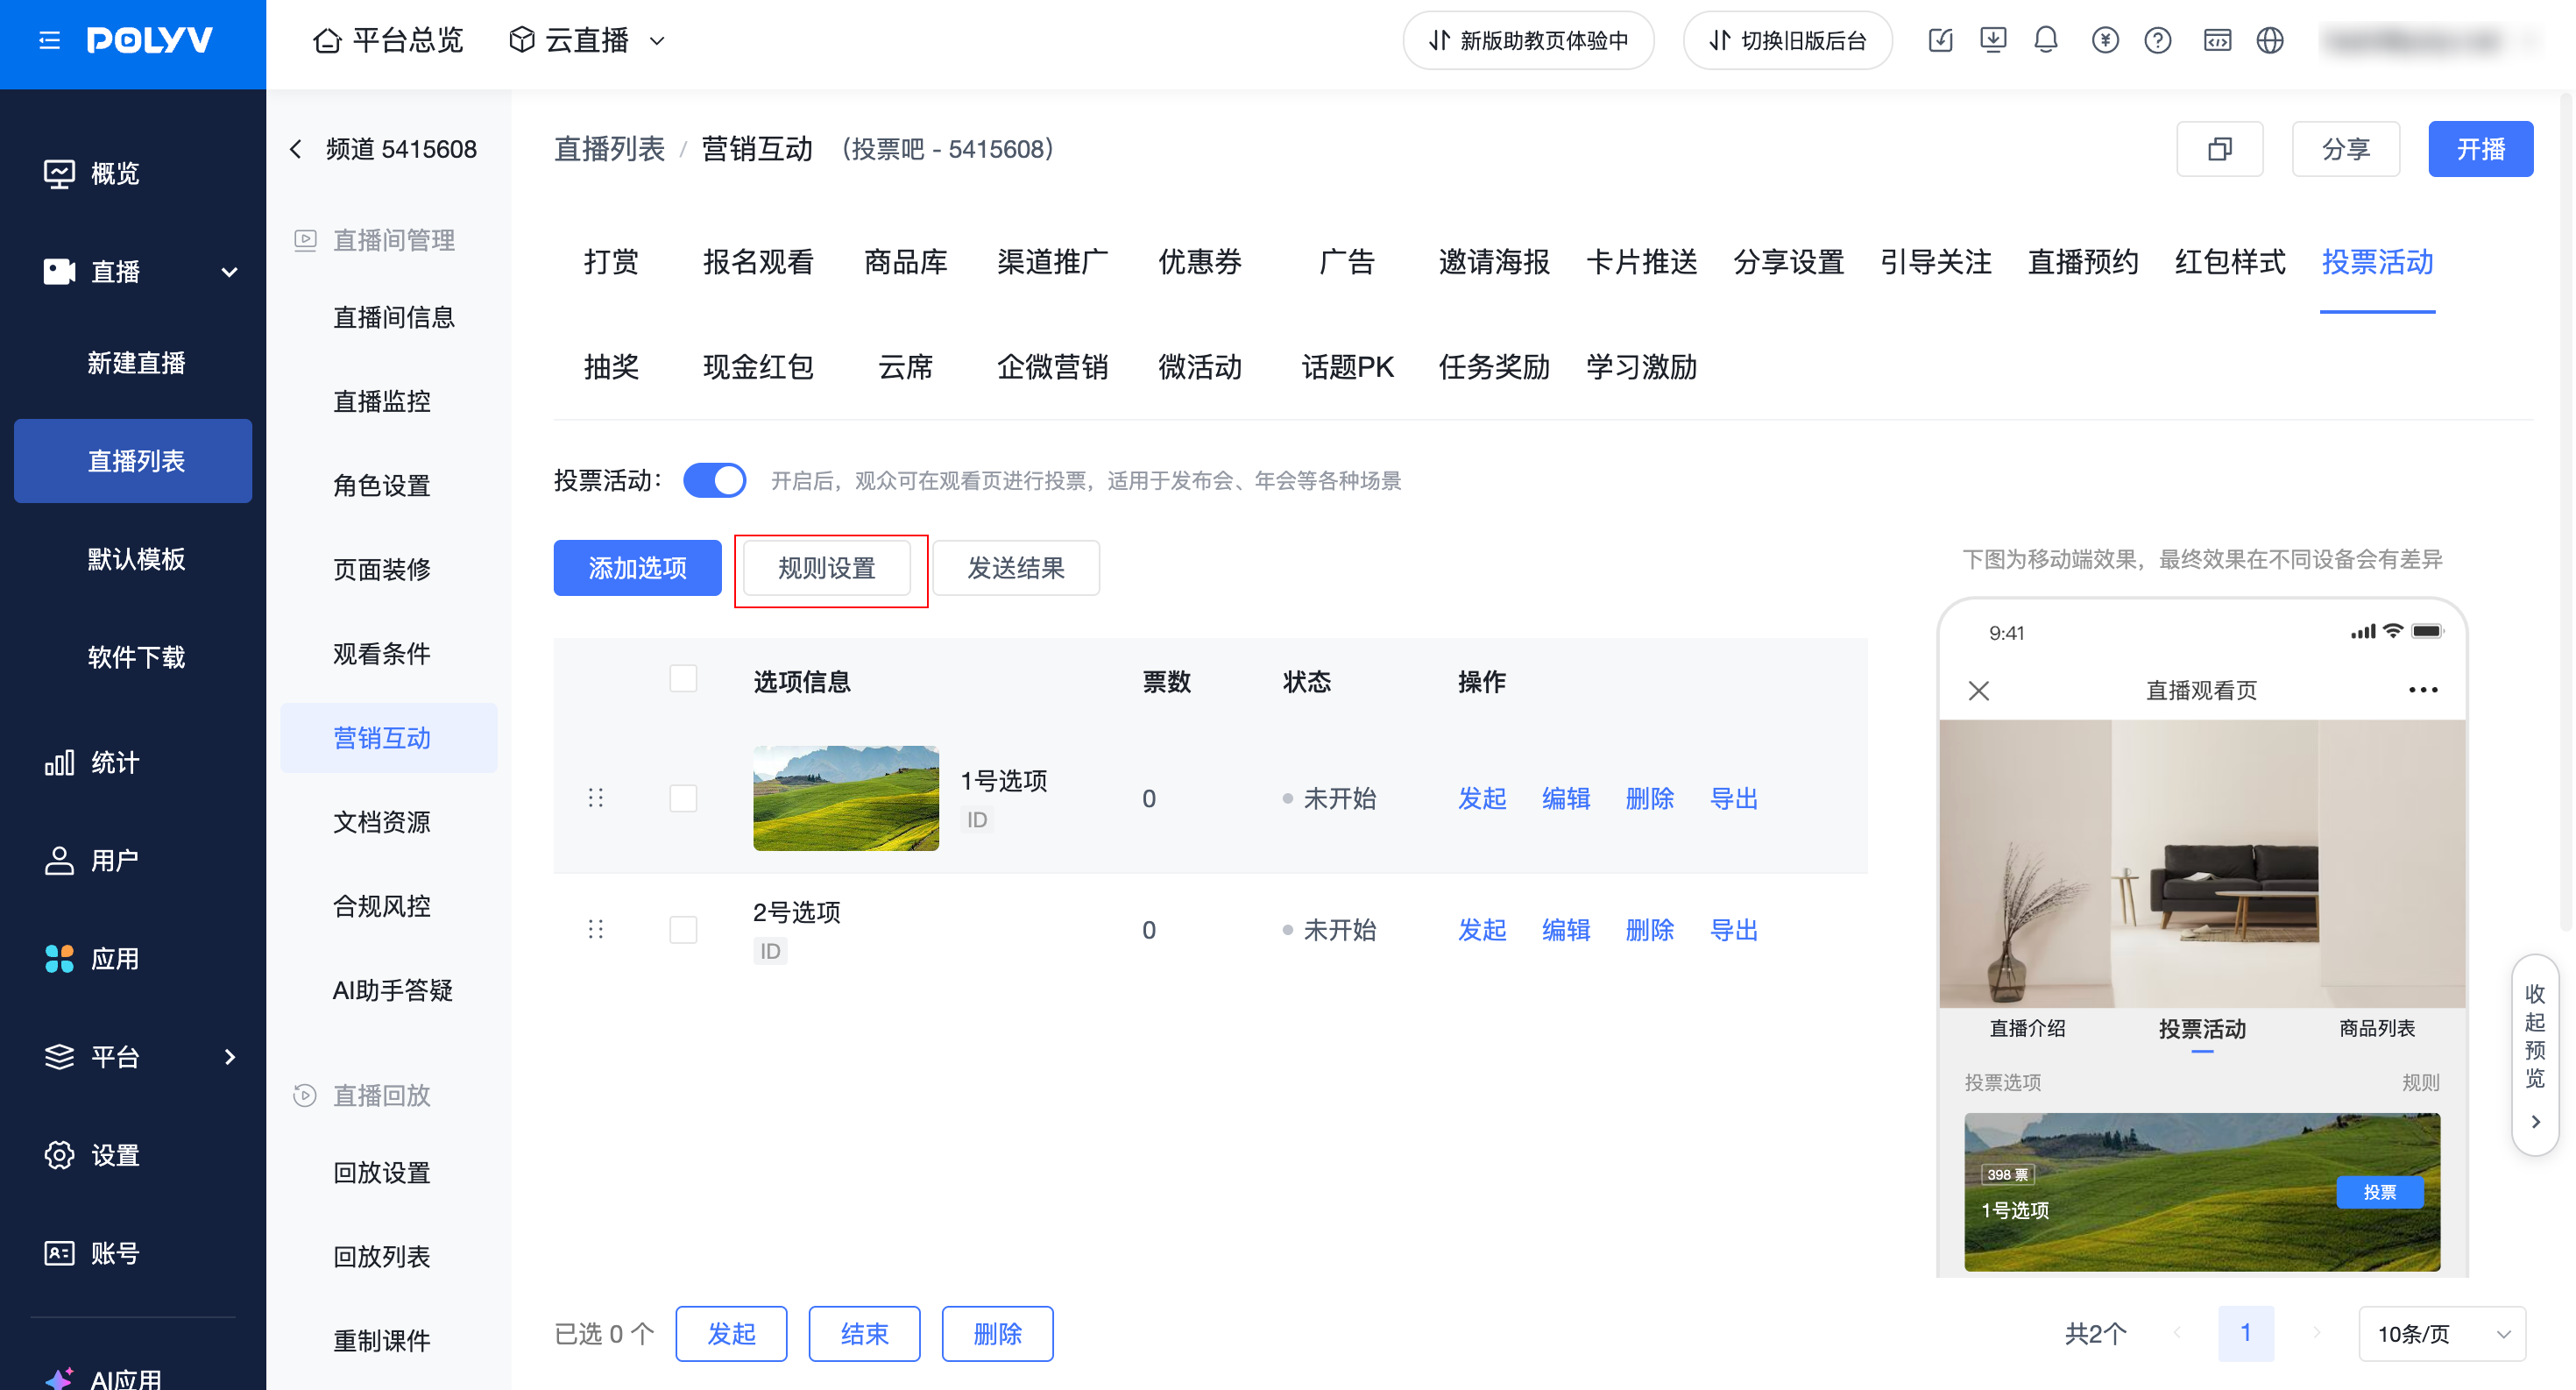Open the 云直播 product dropdown
This screenshot has height=1390, width=2576.
pos(586,40)
